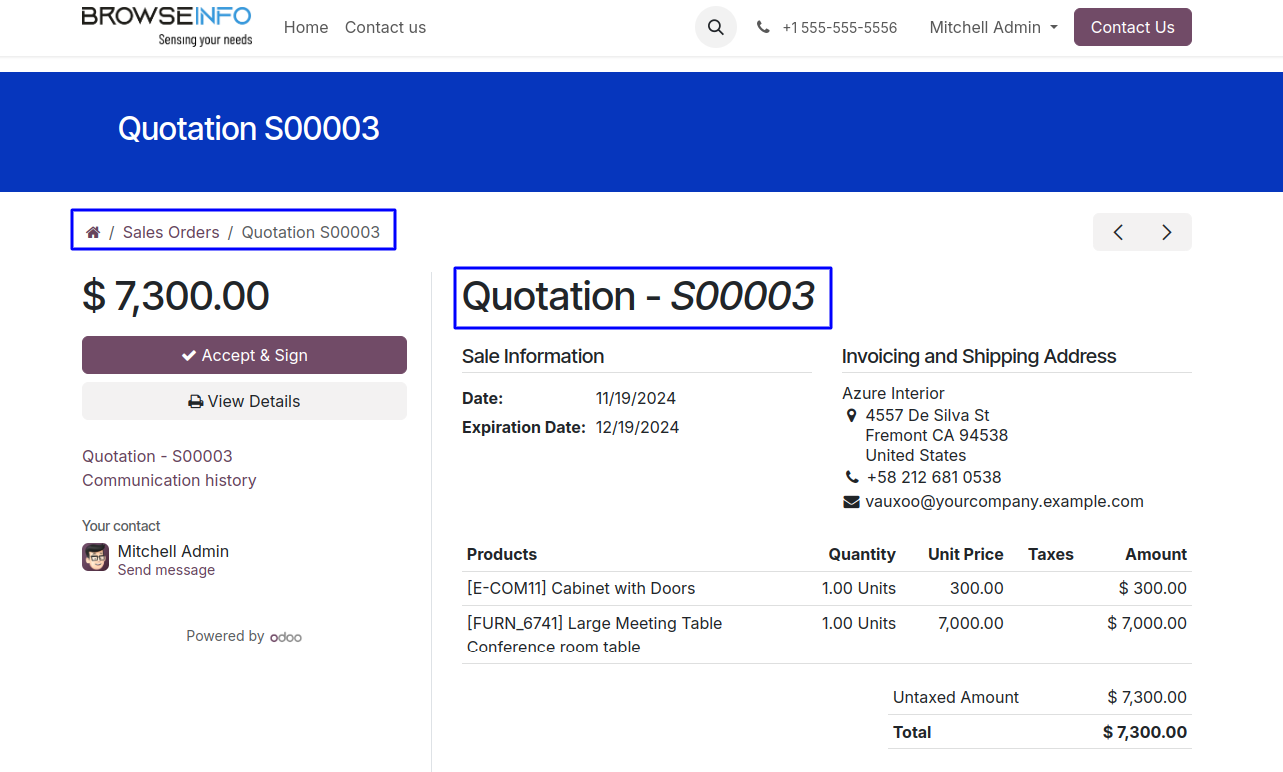Open the Mitchell Admin user dropdown

point(992,28)
